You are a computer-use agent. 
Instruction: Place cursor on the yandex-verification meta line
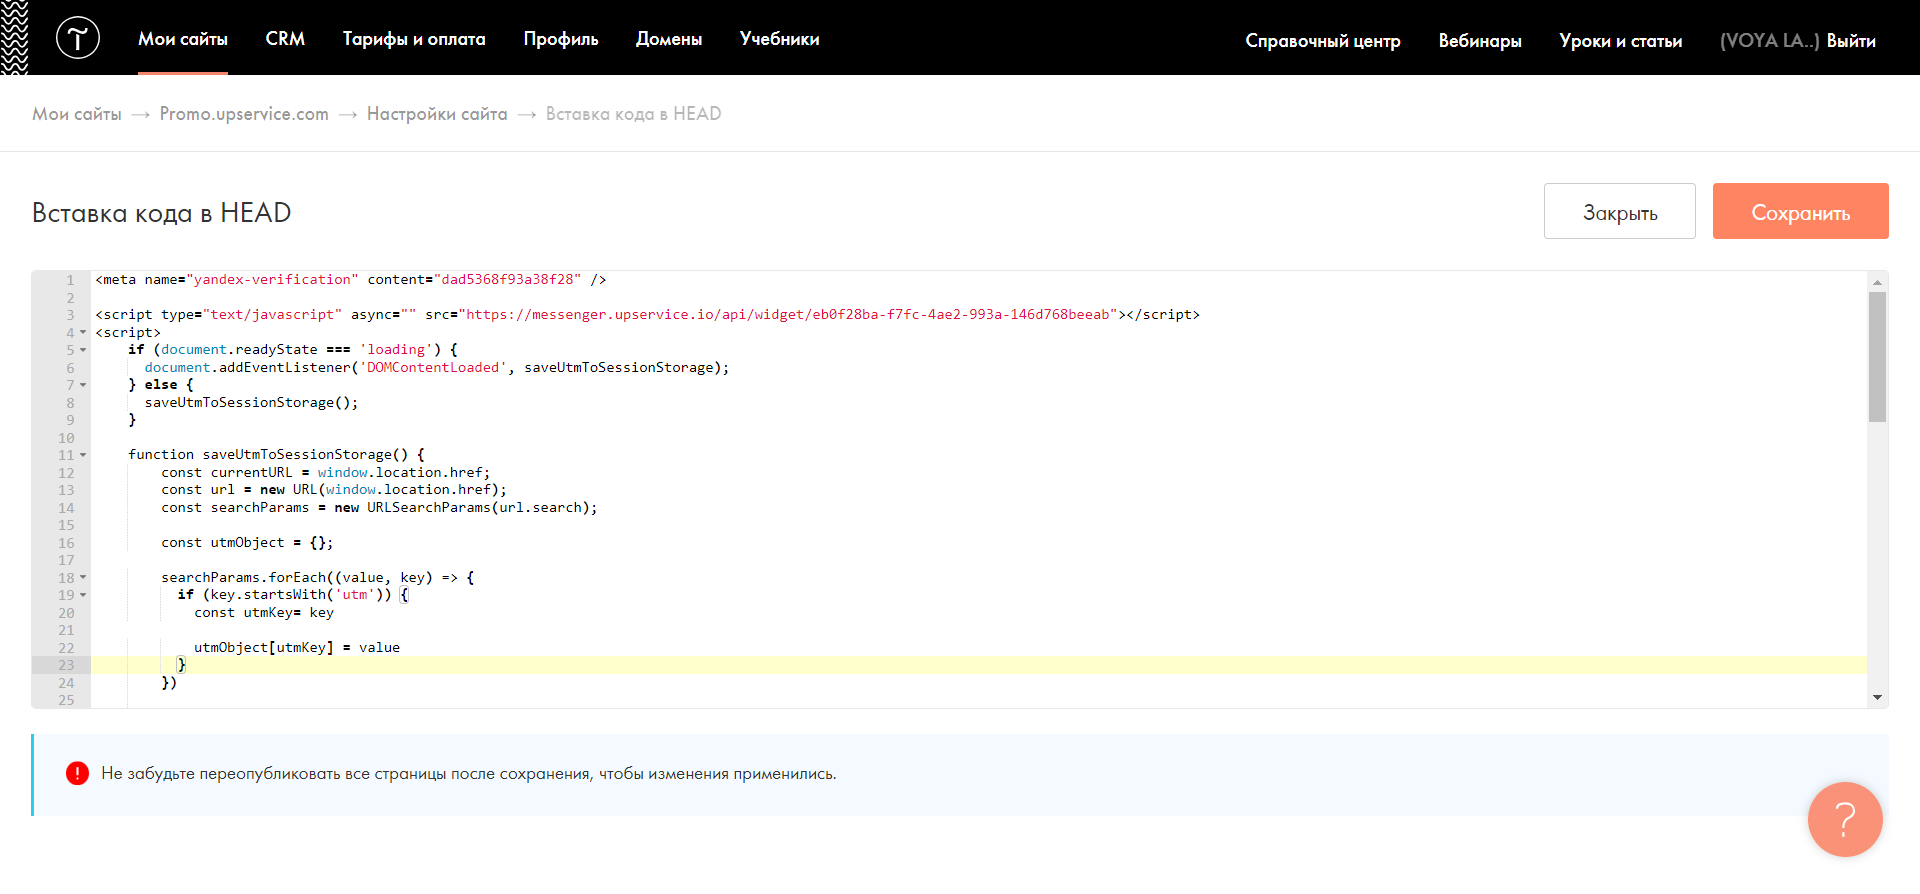[x=350, y=280]
